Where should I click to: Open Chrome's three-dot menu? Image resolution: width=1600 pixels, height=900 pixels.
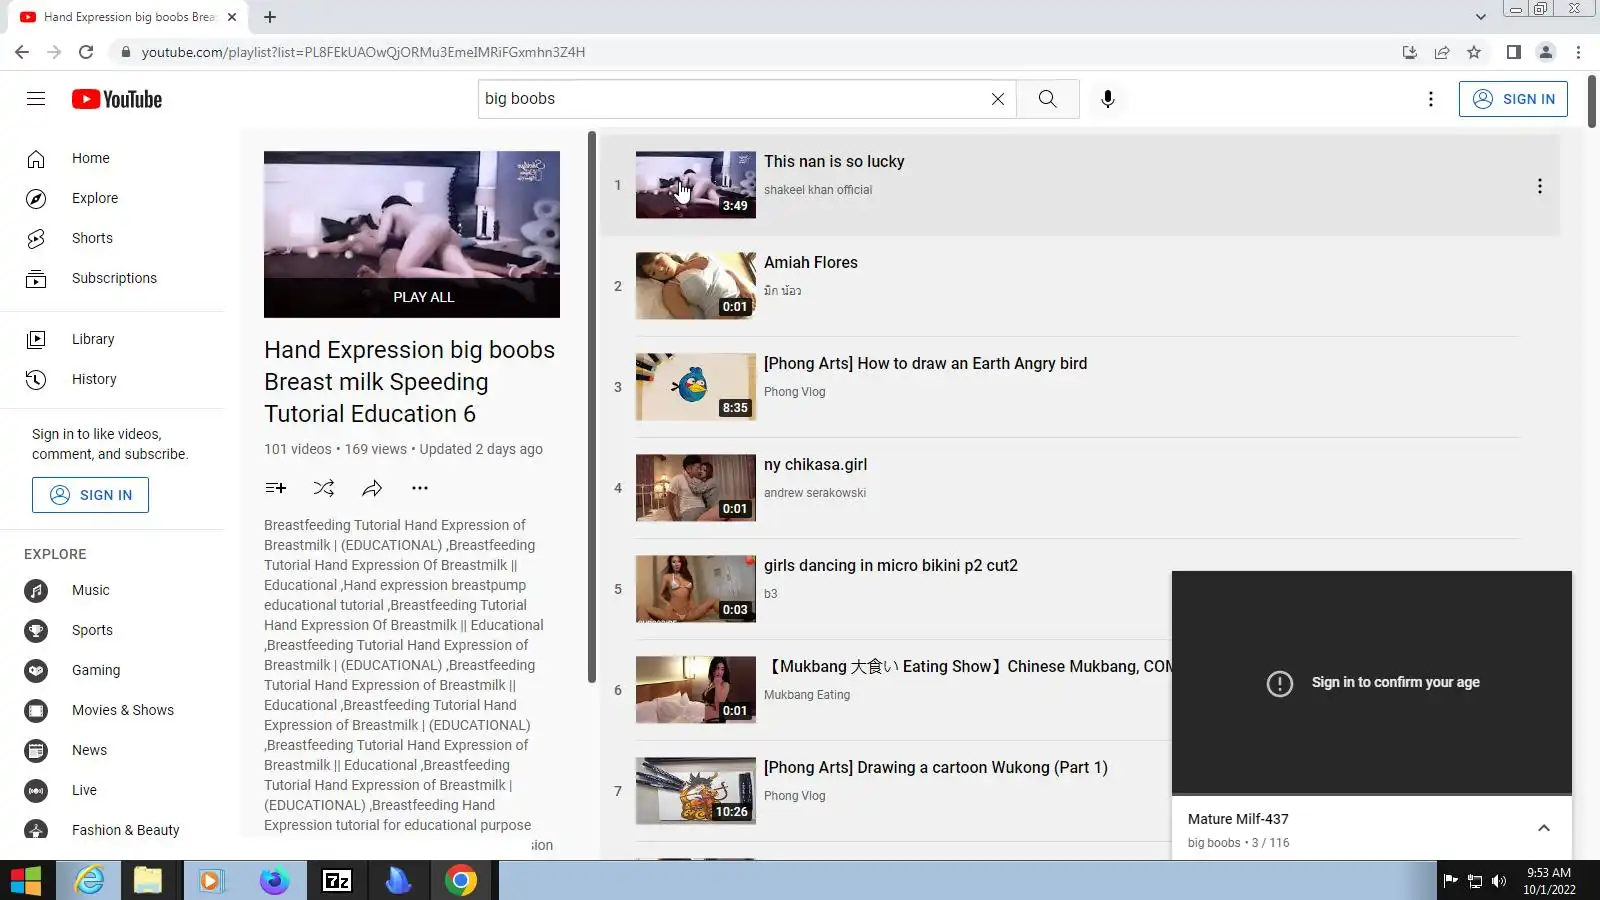(x=1579, y=52)
